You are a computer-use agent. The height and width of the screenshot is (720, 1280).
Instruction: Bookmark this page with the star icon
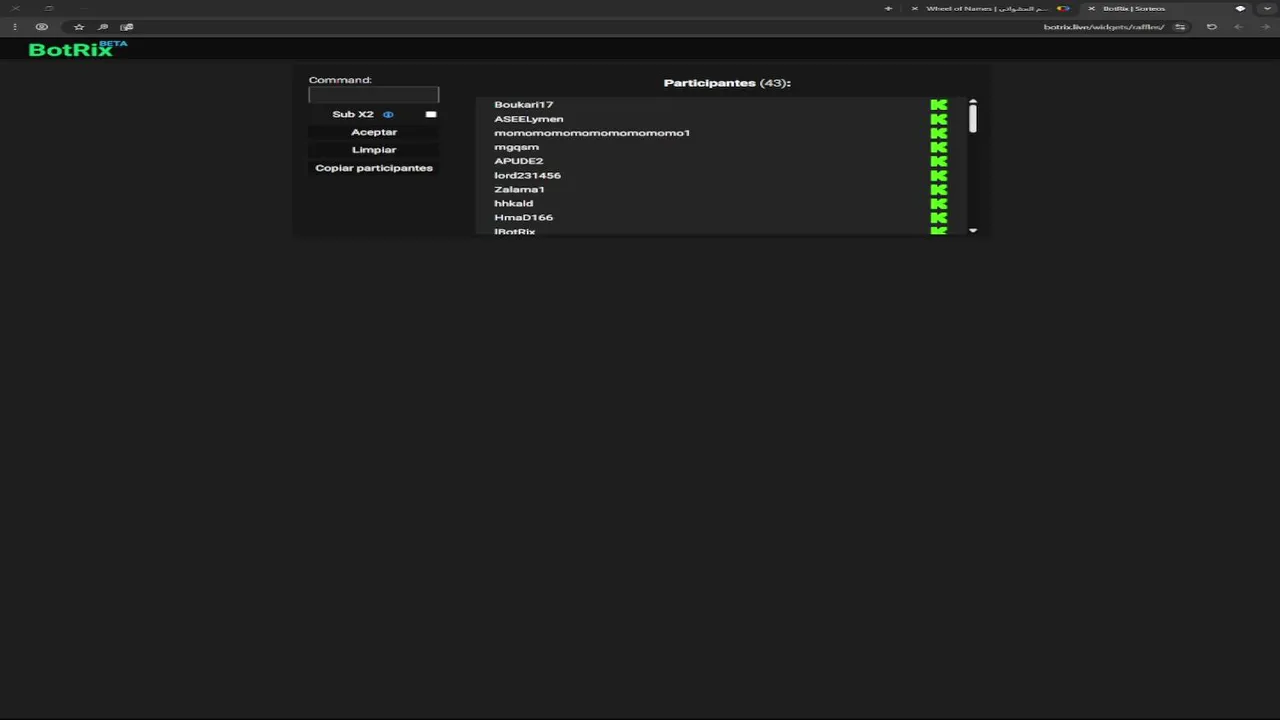(79, 27)
